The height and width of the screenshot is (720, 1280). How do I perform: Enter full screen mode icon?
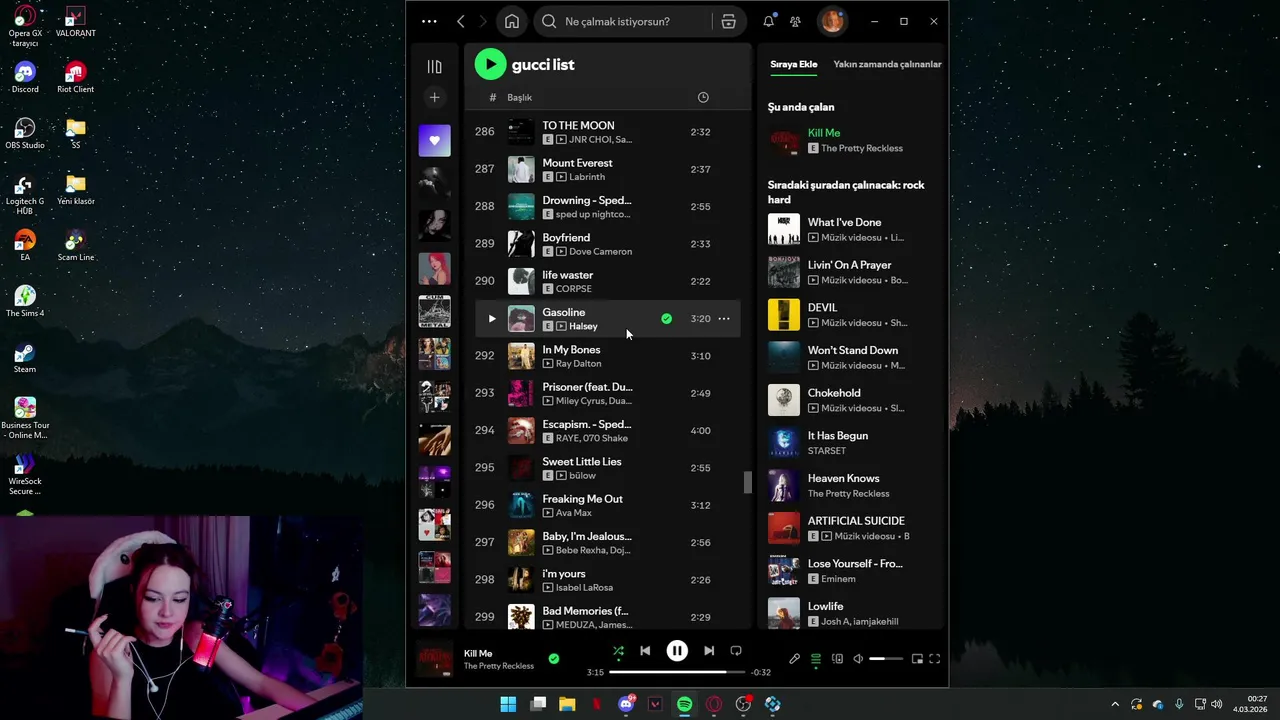click(935, 659)
